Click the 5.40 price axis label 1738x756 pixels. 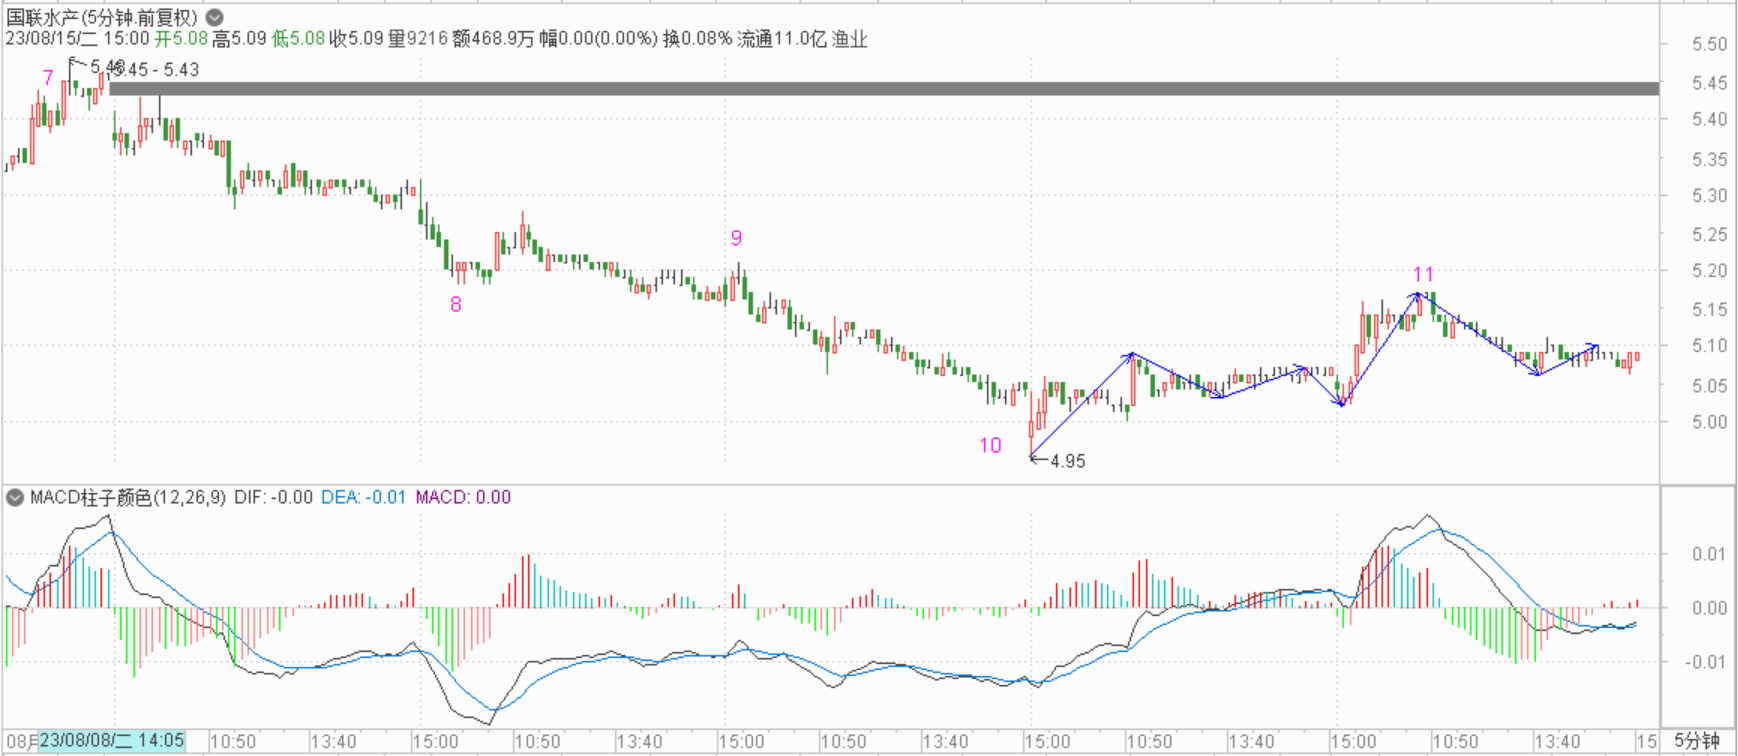click(x=1709, y=119)
